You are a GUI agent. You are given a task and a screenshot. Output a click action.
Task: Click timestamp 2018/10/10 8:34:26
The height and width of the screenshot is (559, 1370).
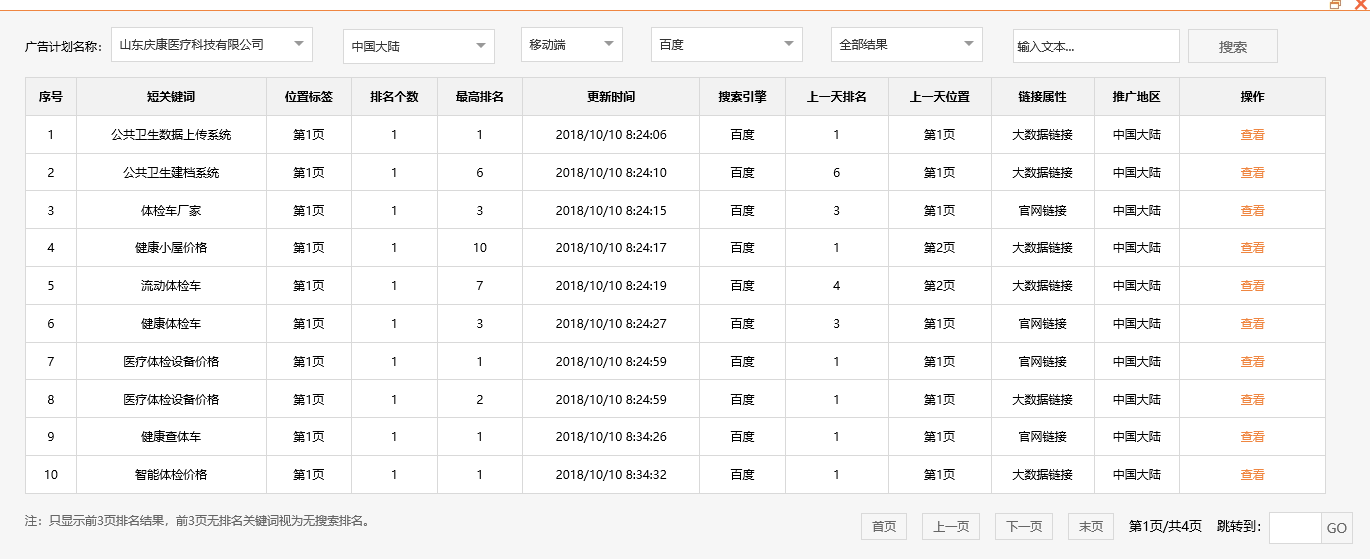pos(611,437)
